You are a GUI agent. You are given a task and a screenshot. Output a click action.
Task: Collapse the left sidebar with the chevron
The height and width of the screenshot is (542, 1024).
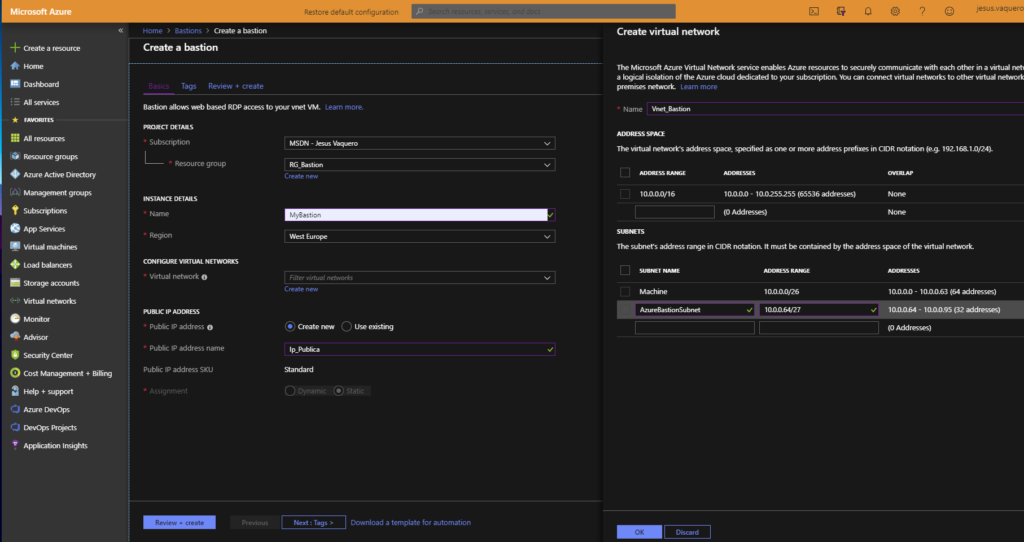[x=121, y=31]
